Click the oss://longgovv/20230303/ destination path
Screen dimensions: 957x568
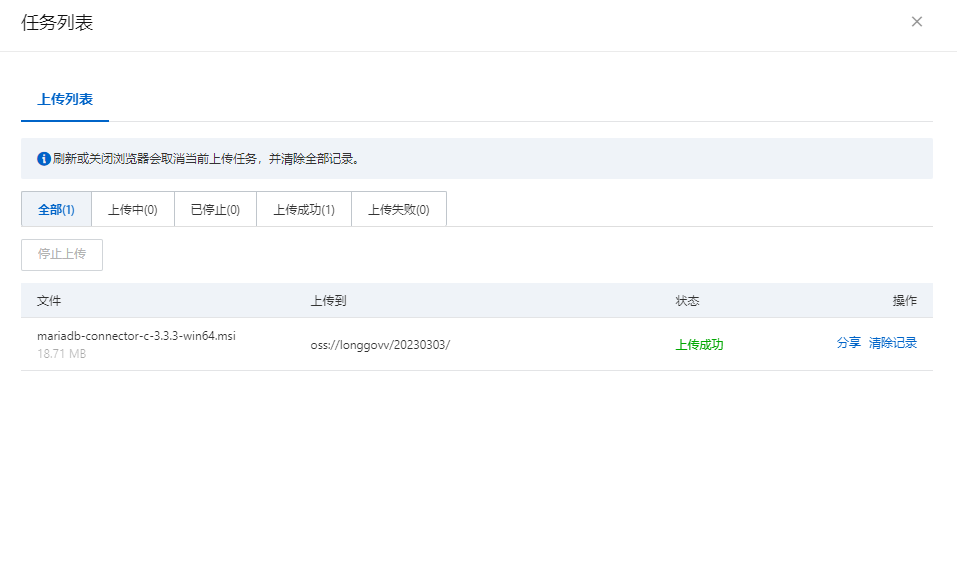click(380, 345)
